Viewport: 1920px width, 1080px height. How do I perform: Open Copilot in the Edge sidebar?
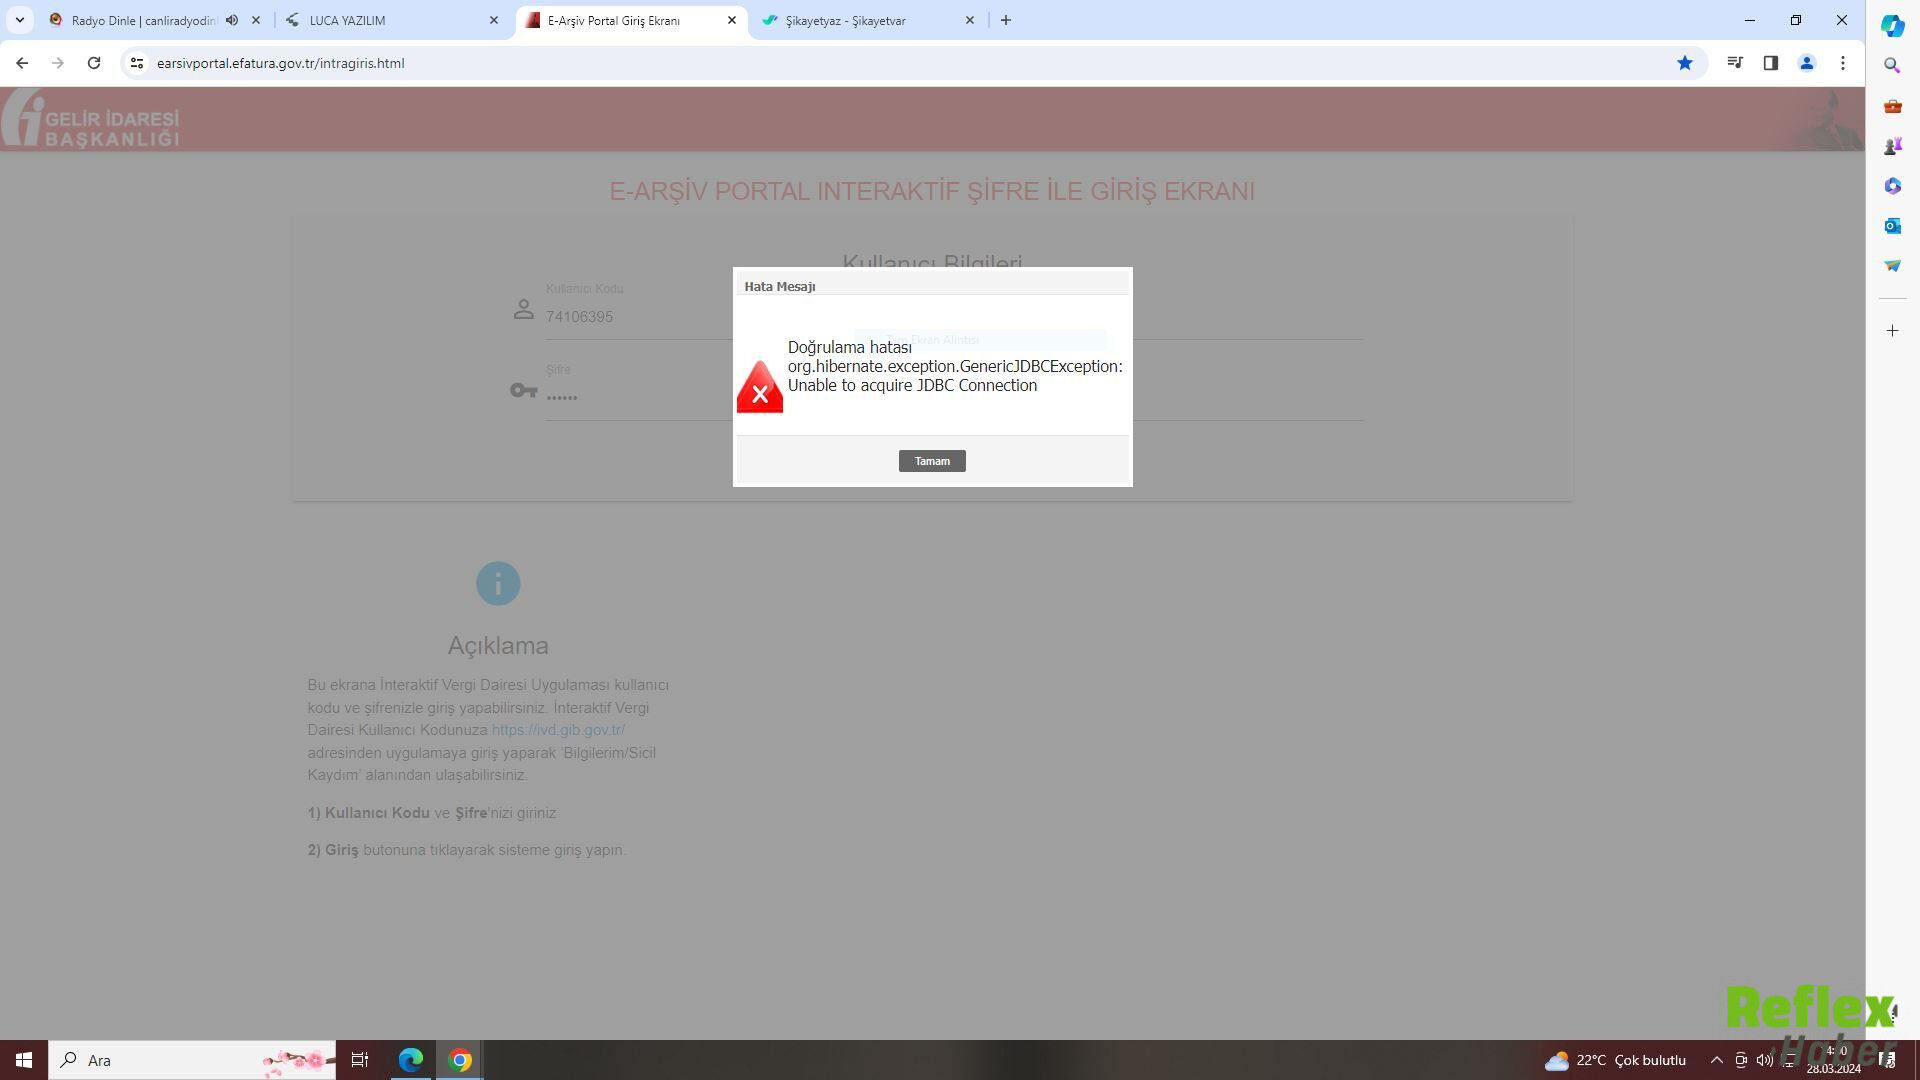[x=1892, y=24]
